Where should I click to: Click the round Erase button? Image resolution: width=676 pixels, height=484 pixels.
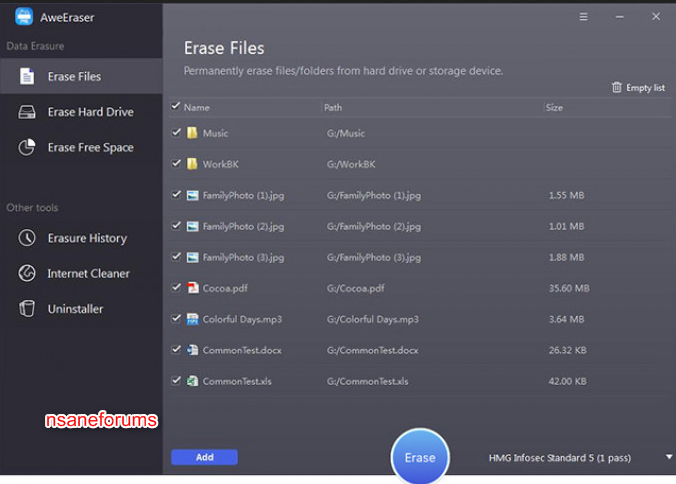[x=420, y=457]
